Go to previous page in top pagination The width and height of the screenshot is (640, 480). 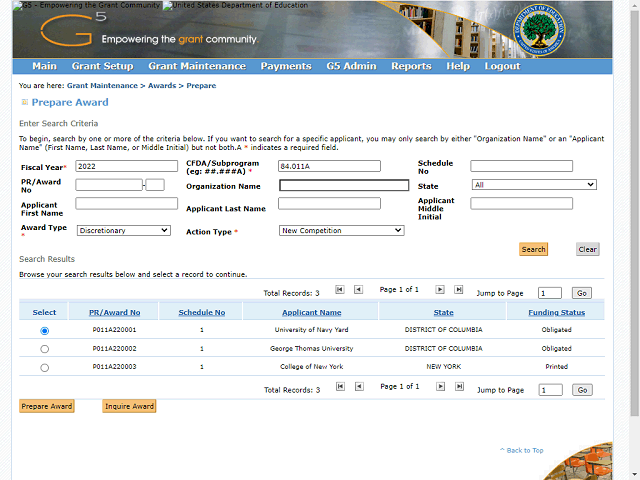358,289
